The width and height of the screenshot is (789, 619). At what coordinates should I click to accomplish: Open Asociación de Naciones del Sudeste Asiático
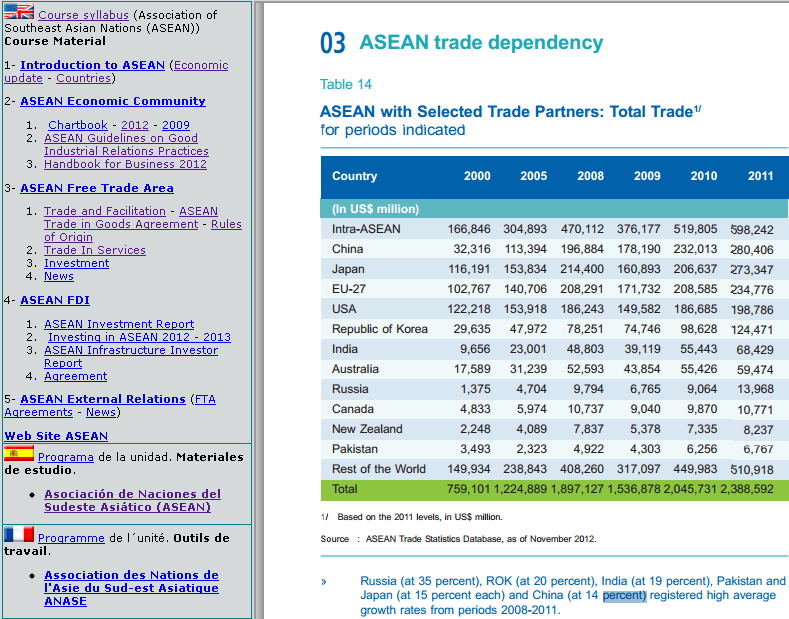pos(132,500)
